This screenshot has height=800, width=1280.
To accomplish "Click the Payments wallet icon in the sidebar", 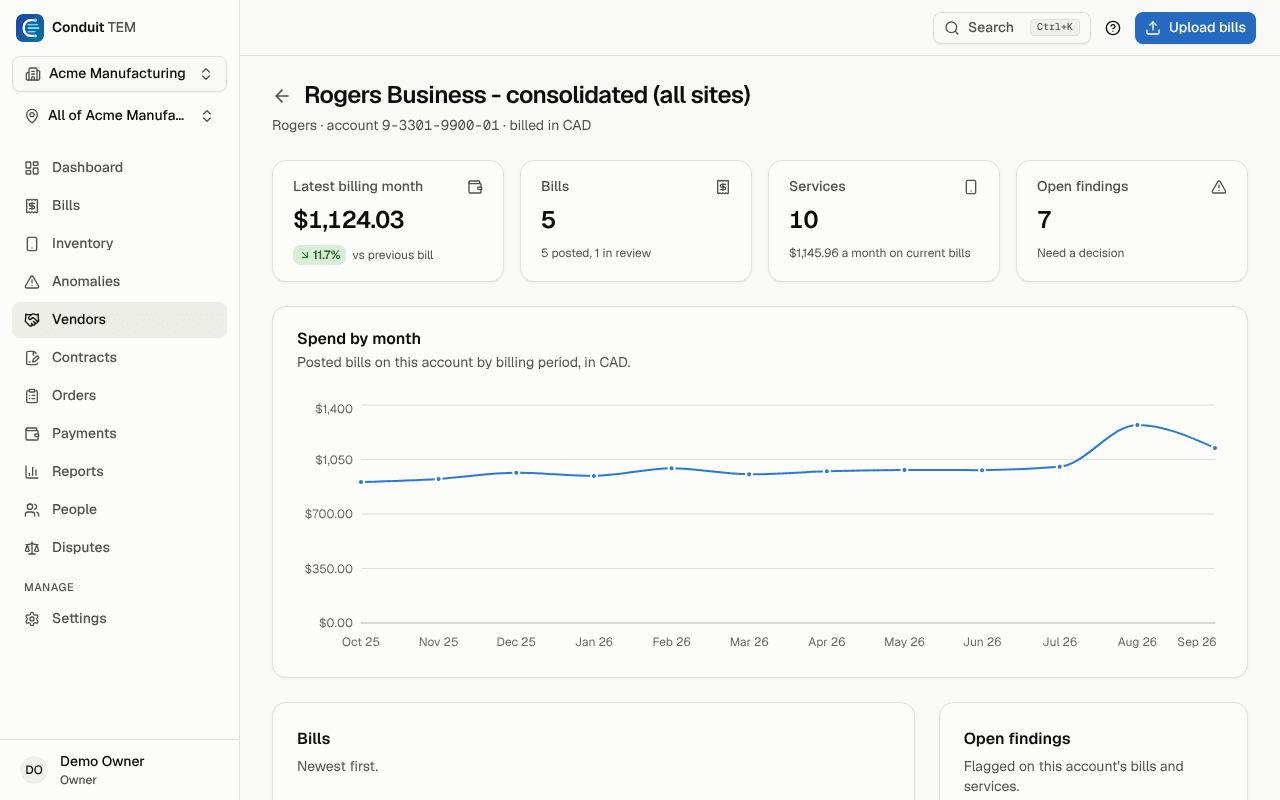I will (32, 434).
